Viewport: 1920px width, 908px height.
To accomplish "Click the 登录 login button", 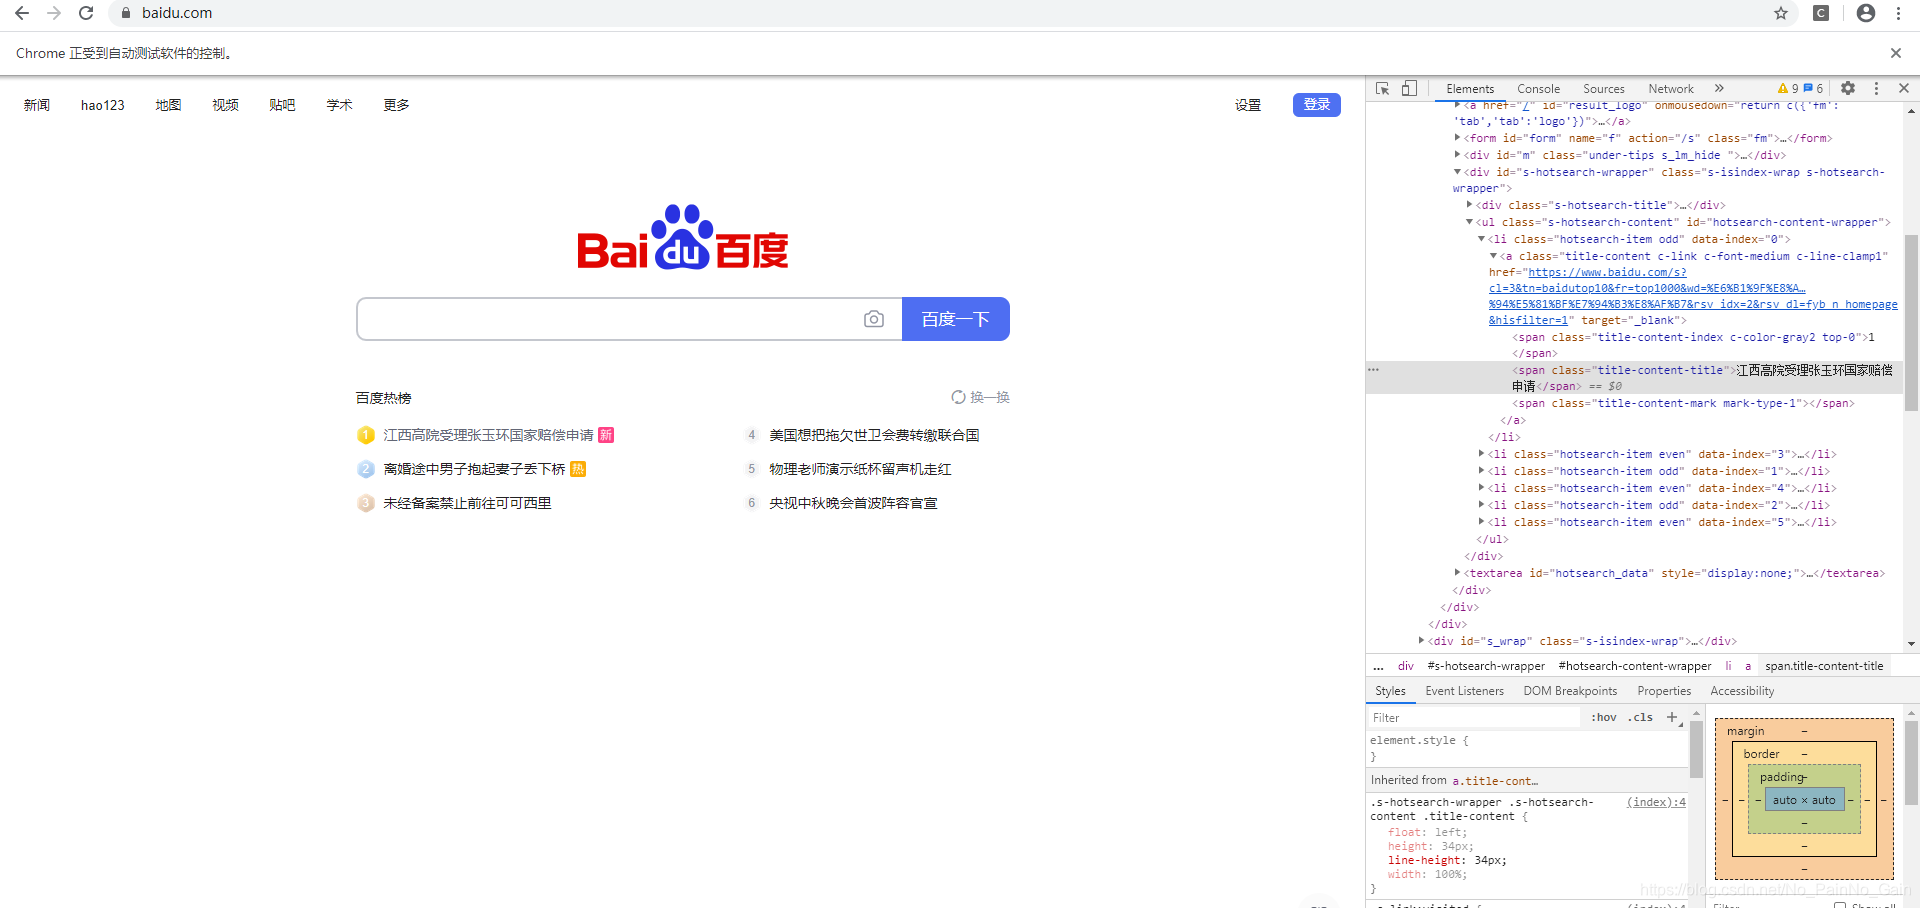I will pos(1317,104).
